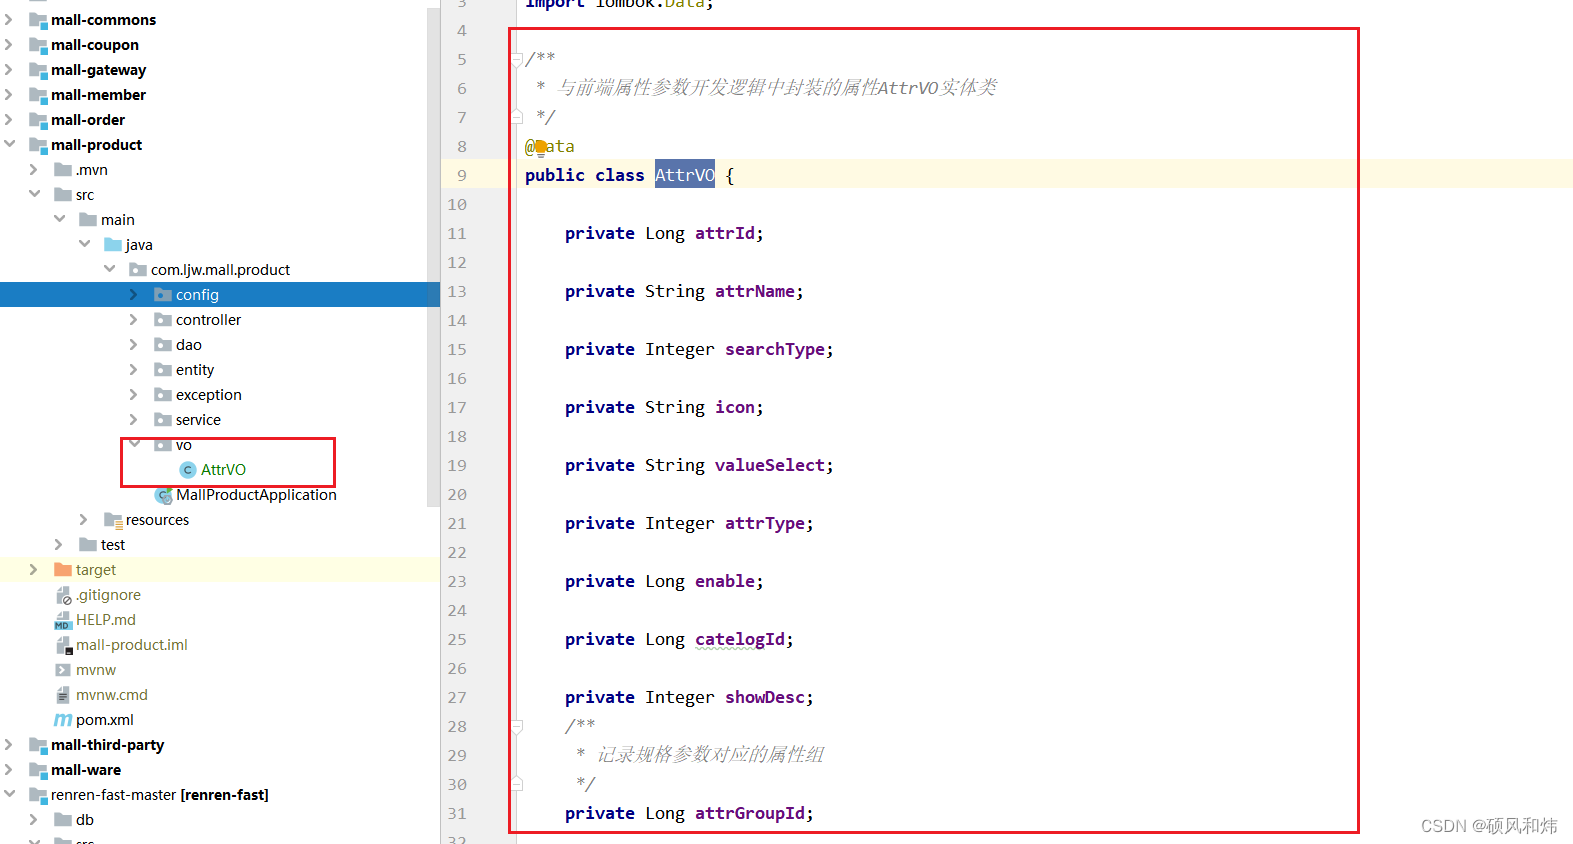Fold the Javadoc comment at line 28

(x=517, y=726)
